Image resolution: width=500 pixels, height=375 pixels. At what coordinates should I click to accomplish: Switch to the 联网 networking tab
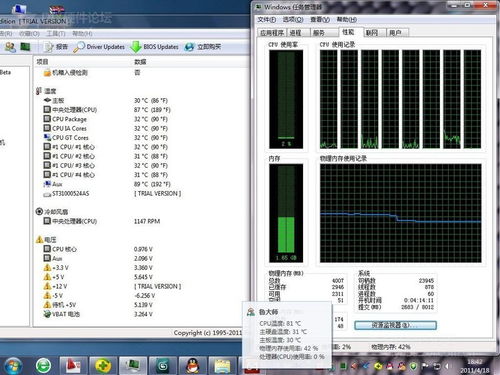(x=372, y=33)
